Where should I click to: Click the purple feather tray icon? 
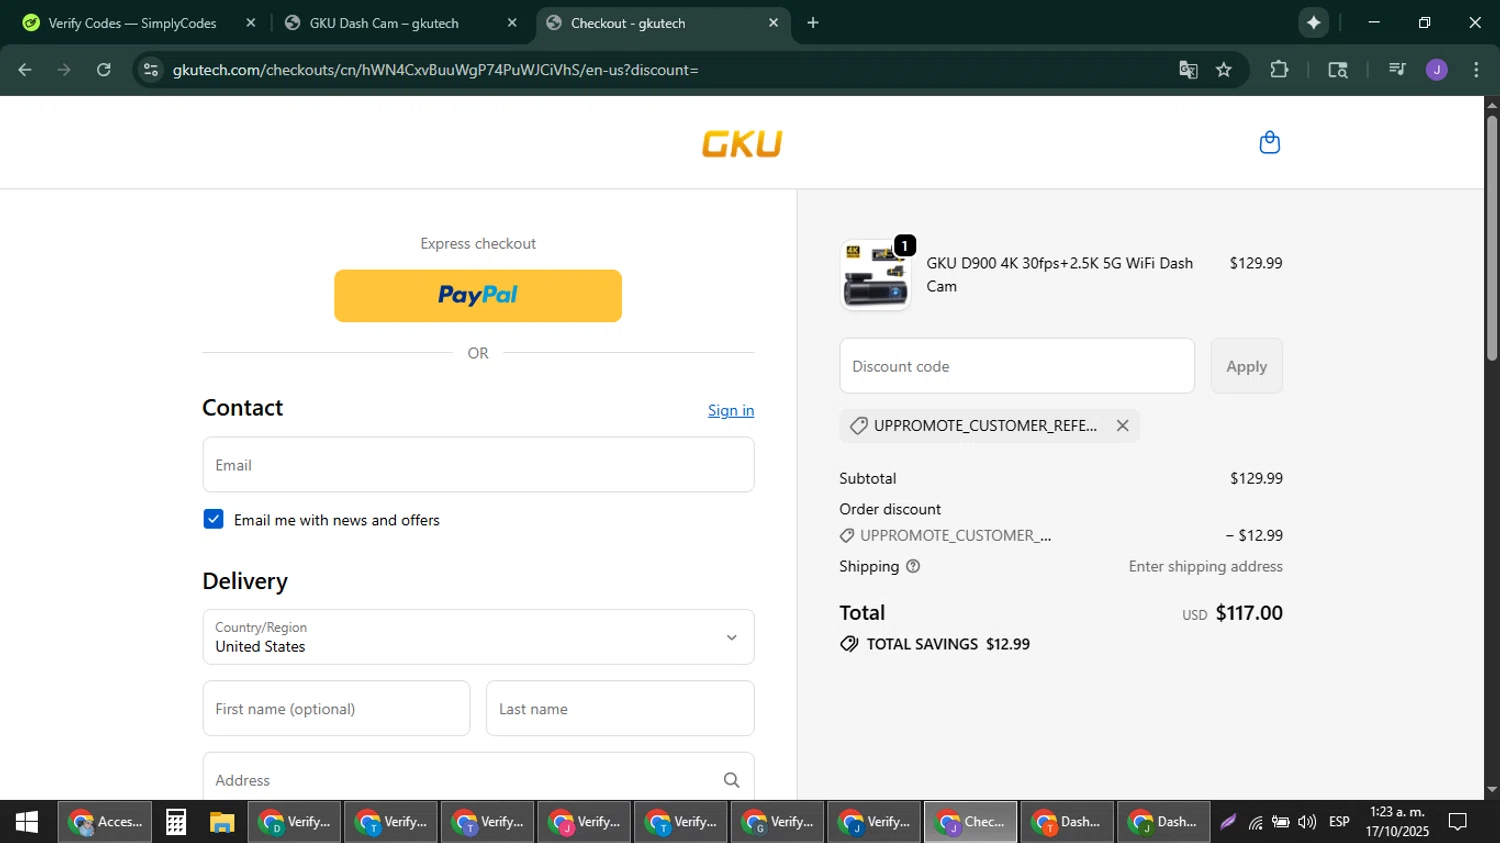[1228, 822]
